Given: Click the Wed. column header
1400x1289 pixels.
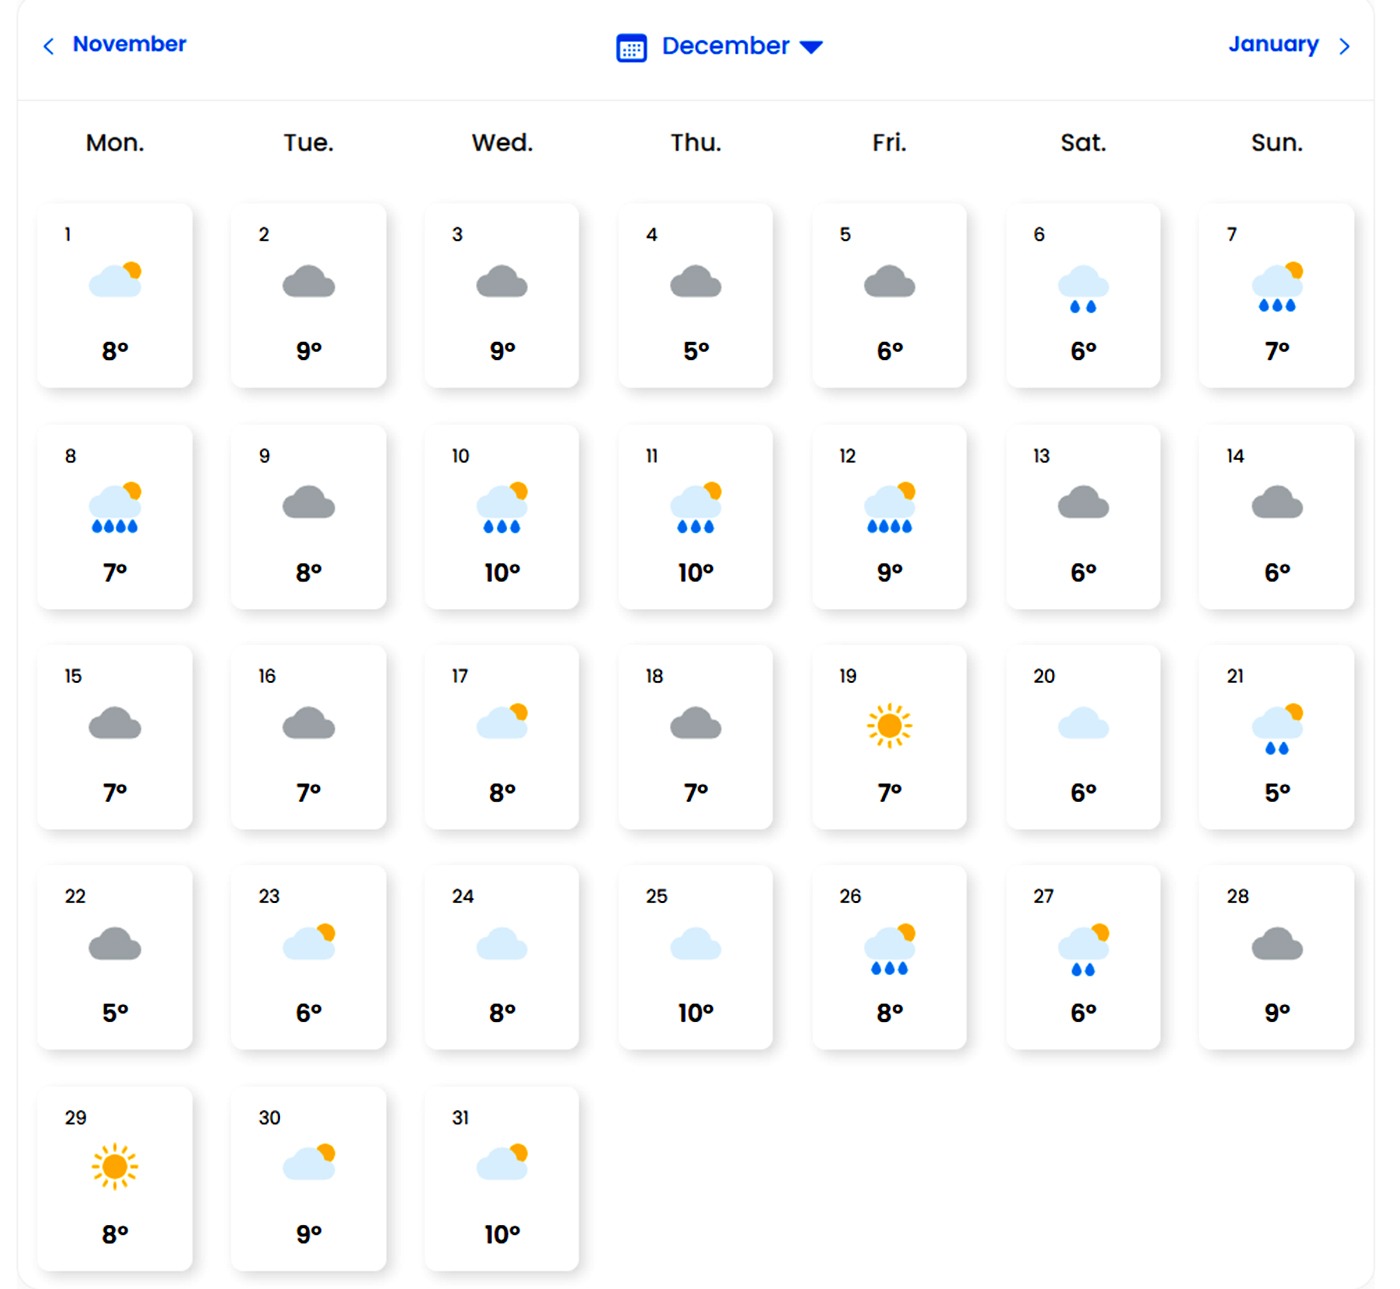Looking at the screenshot, I should click(x=502, y=143).
